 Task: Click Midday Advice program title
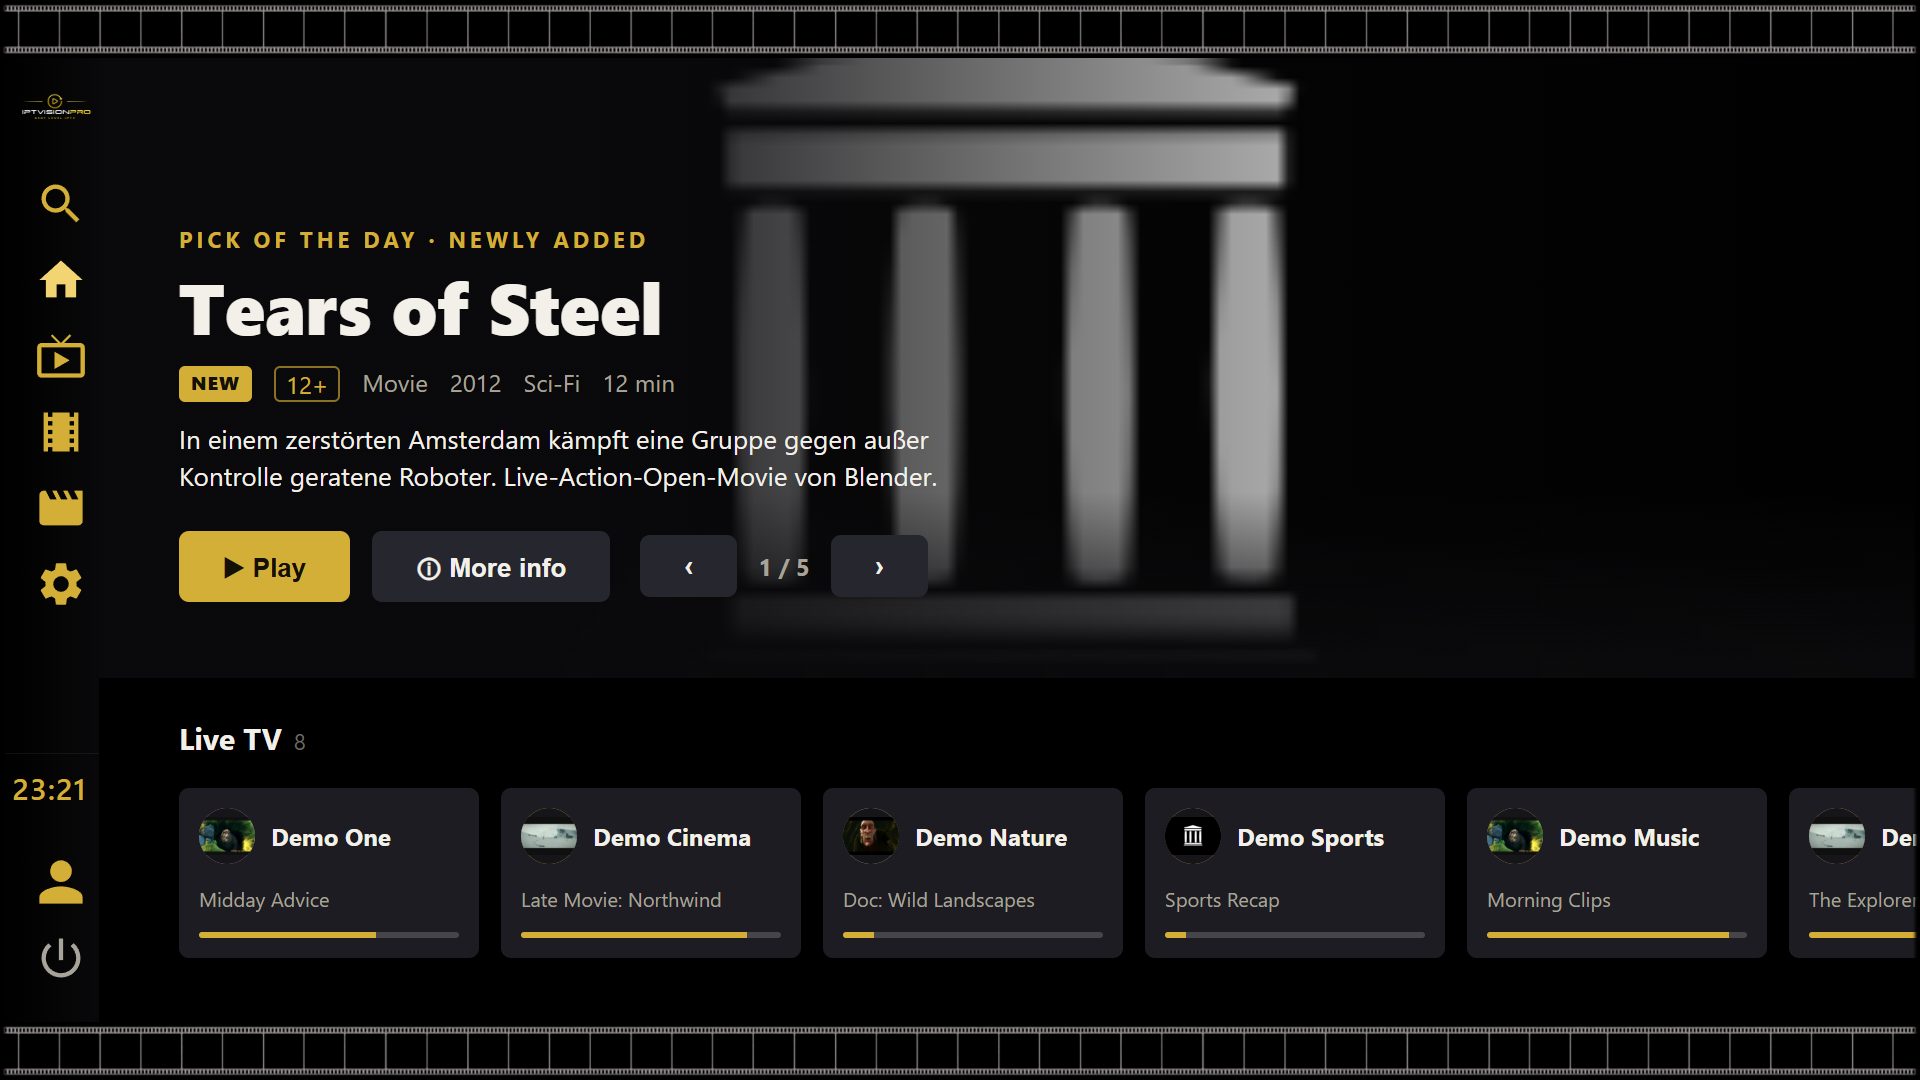pyautogui.click(x=264, y=900)
